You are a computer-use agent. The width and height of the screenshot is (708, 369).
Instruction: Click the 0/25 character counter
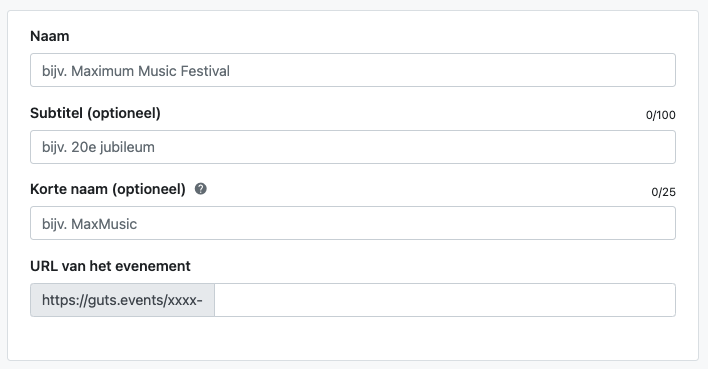coord(663,192)
